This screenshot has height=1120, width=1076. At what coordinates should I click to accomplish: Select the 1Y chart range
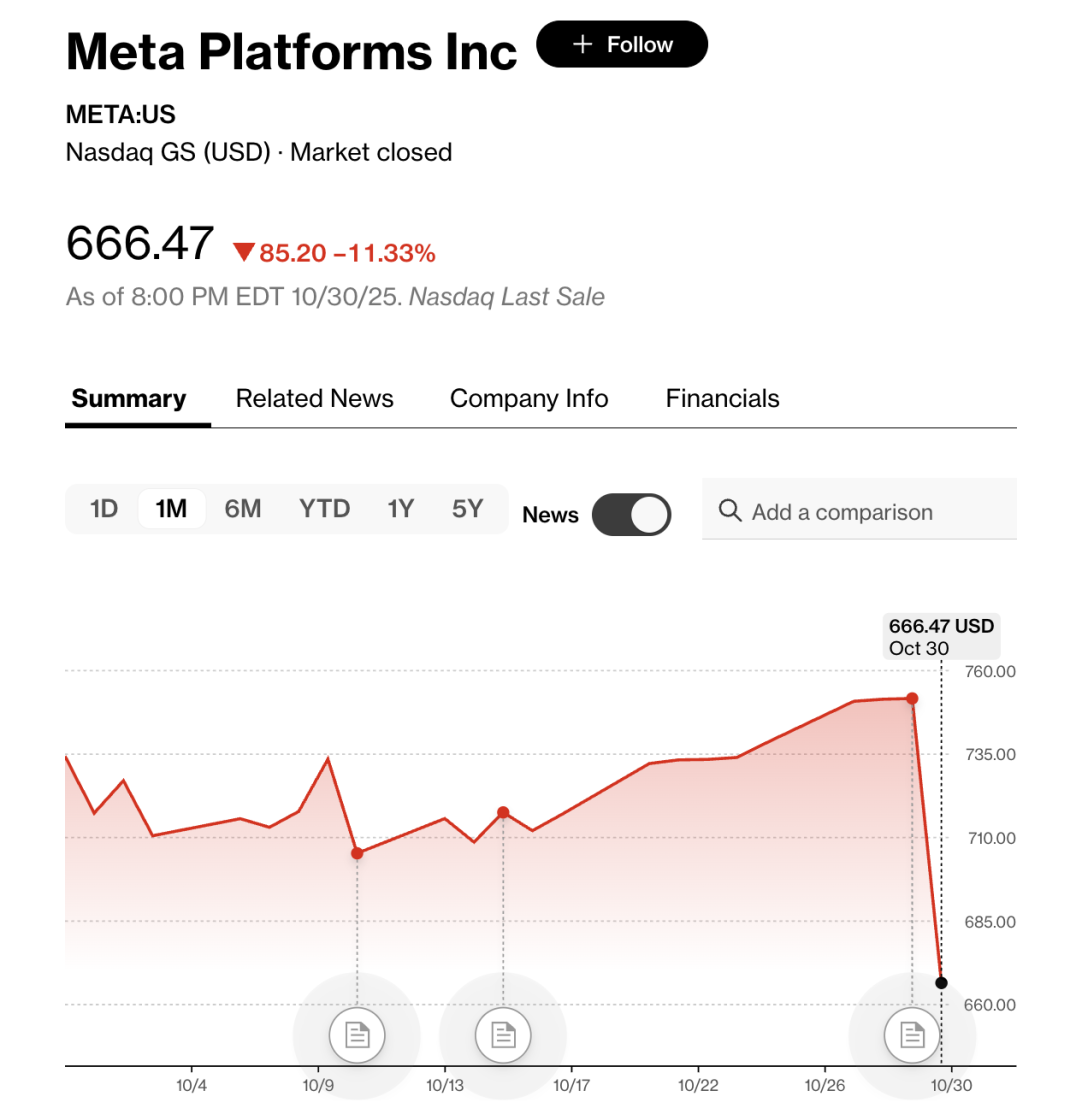[x=400, y=509]
